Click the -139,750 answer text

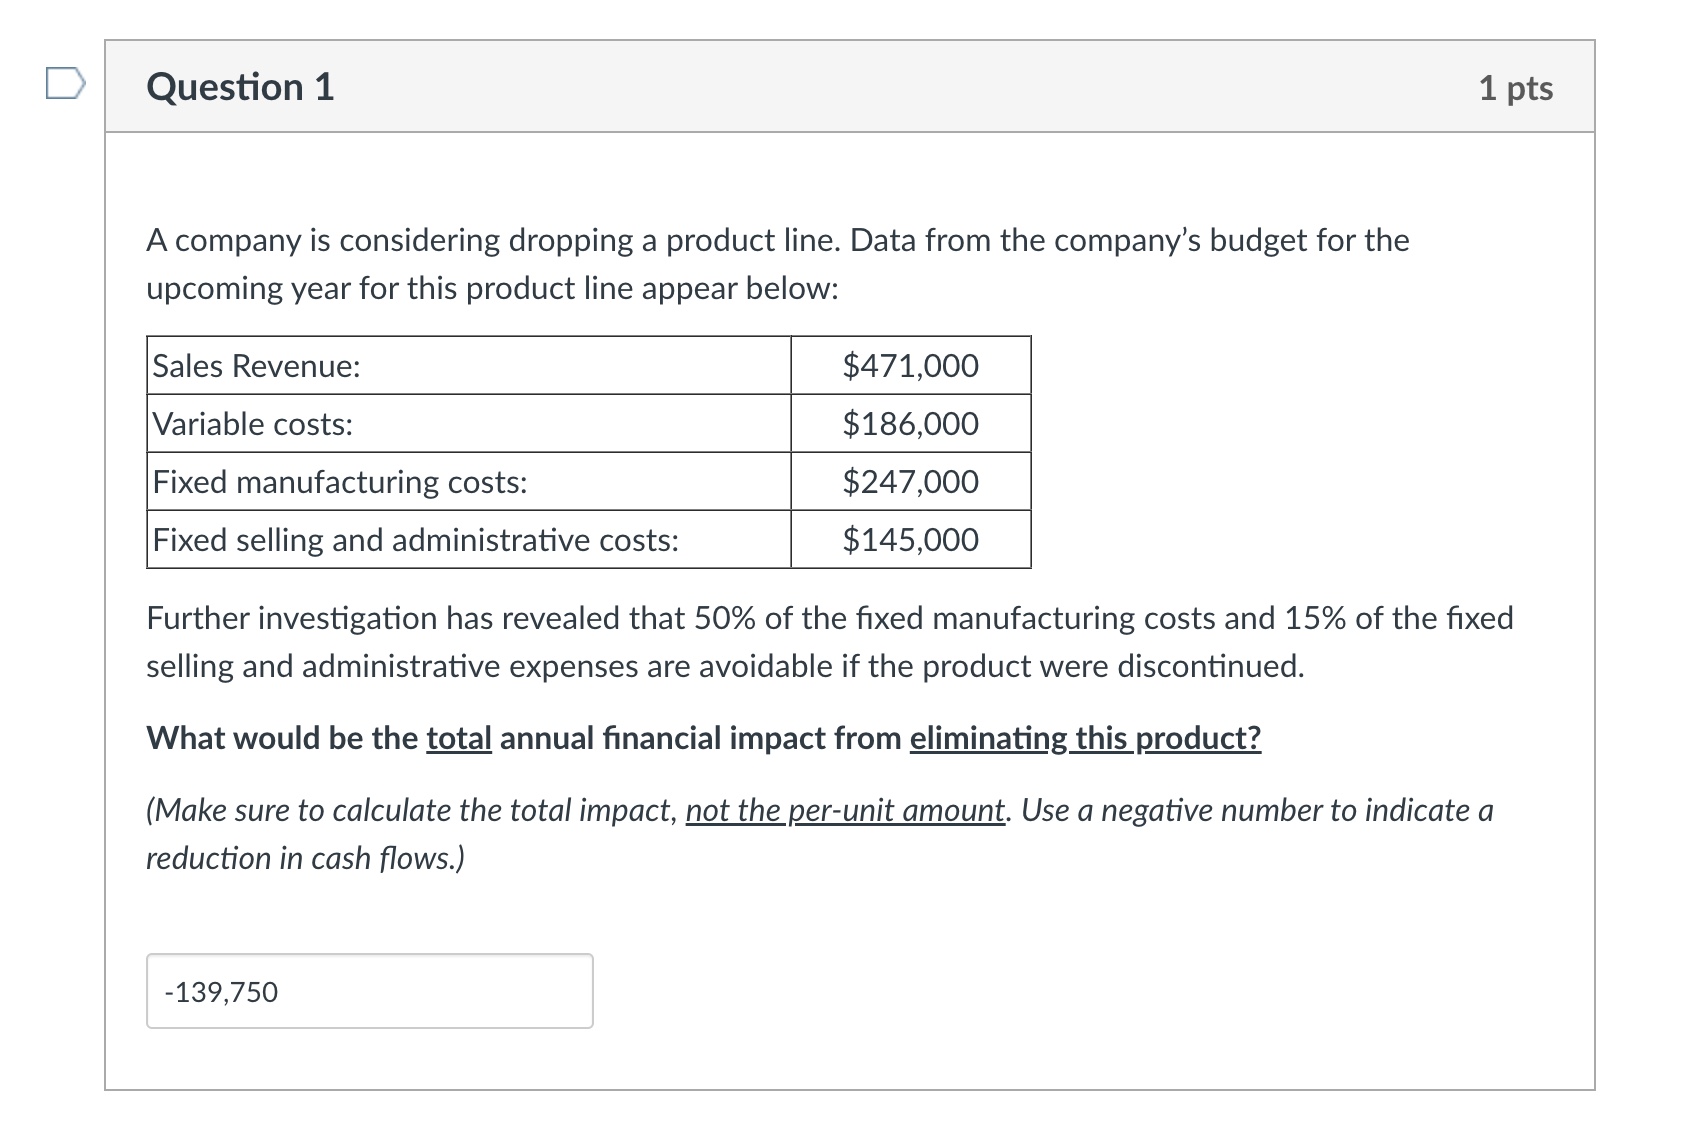tap(222, 993)
